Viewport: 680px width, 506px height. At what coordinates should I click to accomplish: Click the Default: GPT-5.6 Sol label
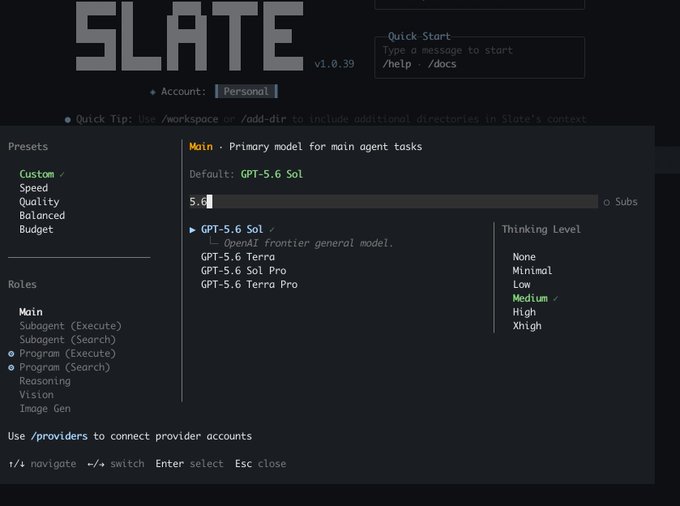(246, 174)
